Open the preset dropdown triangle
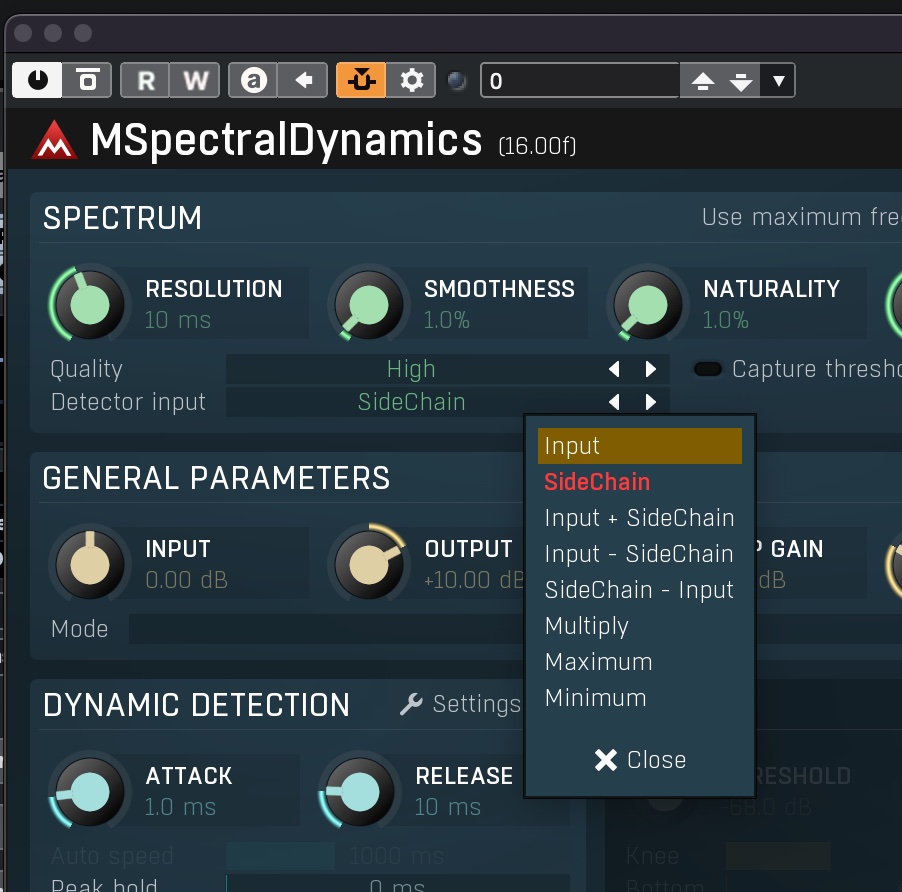The image size is (902, 892). tap(778, 81)
